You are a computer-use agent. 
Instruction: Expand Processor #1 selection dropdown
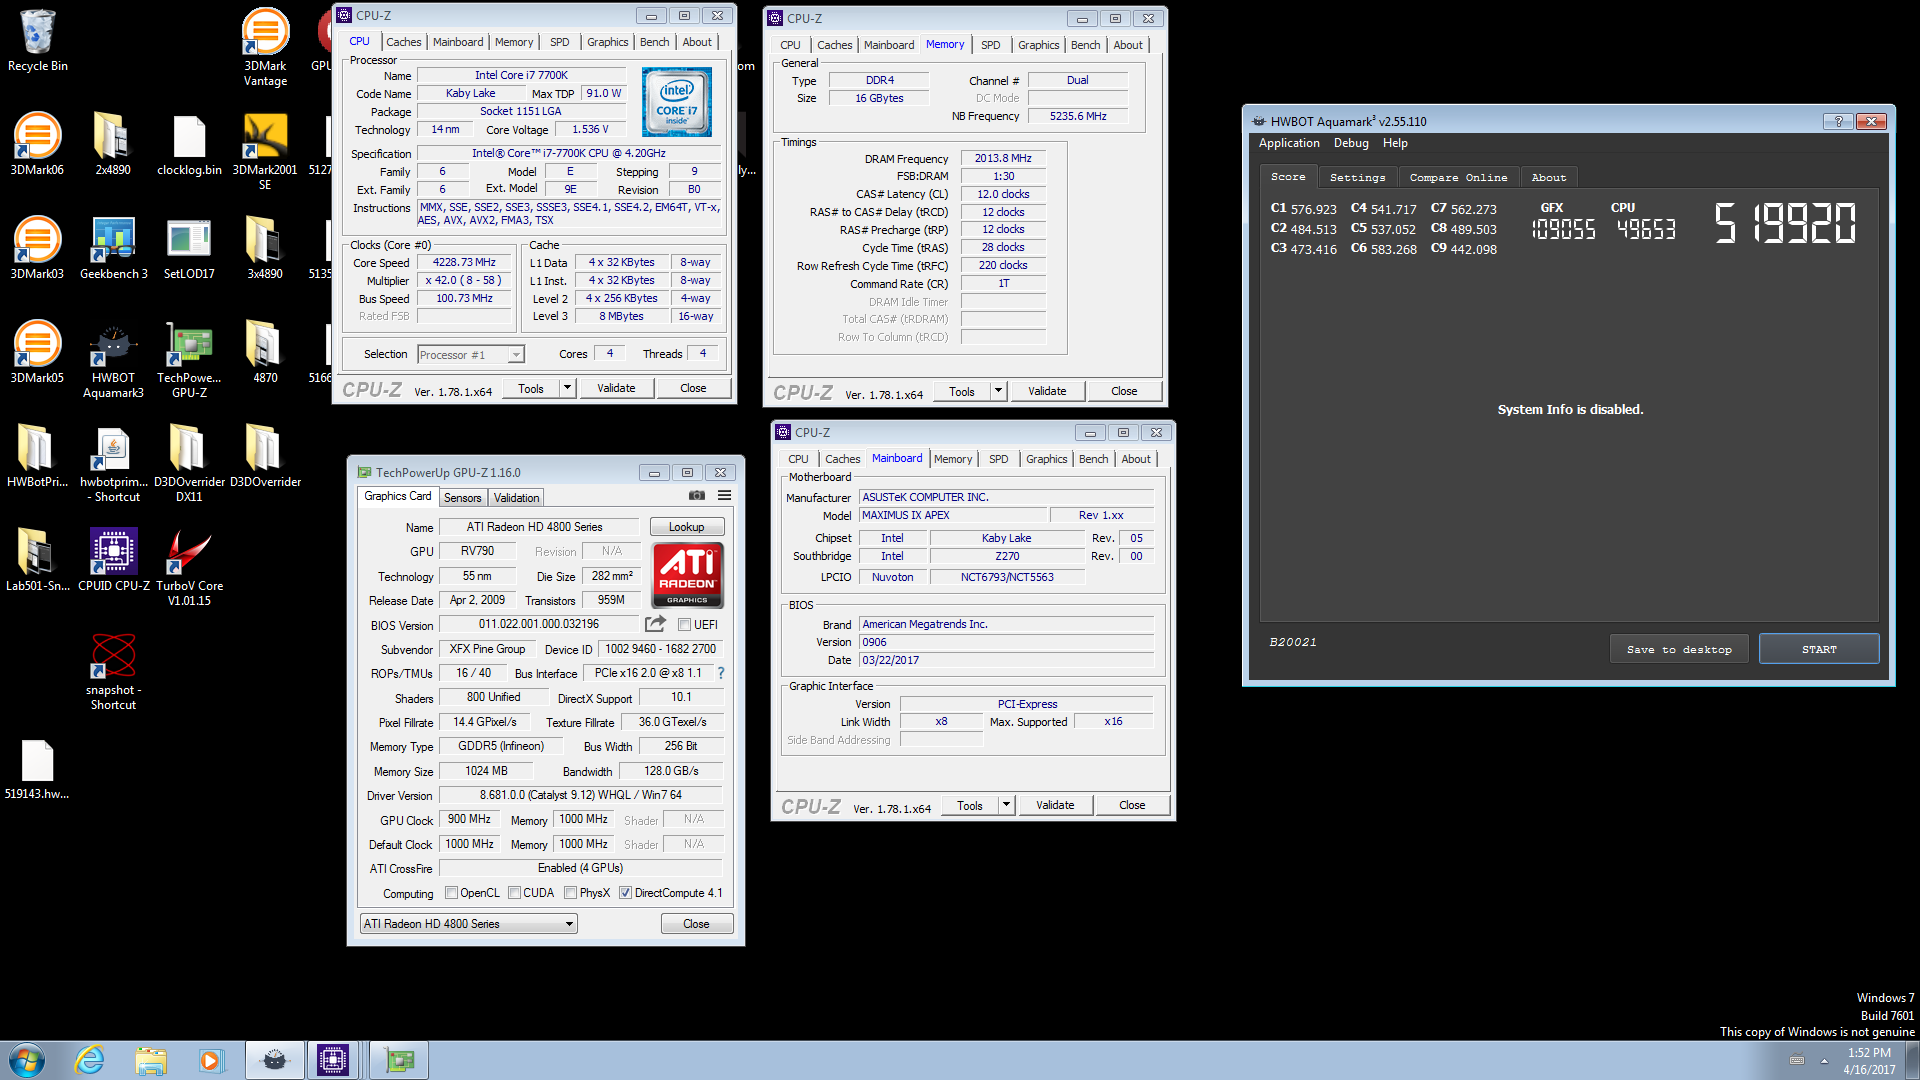point(516,355)
